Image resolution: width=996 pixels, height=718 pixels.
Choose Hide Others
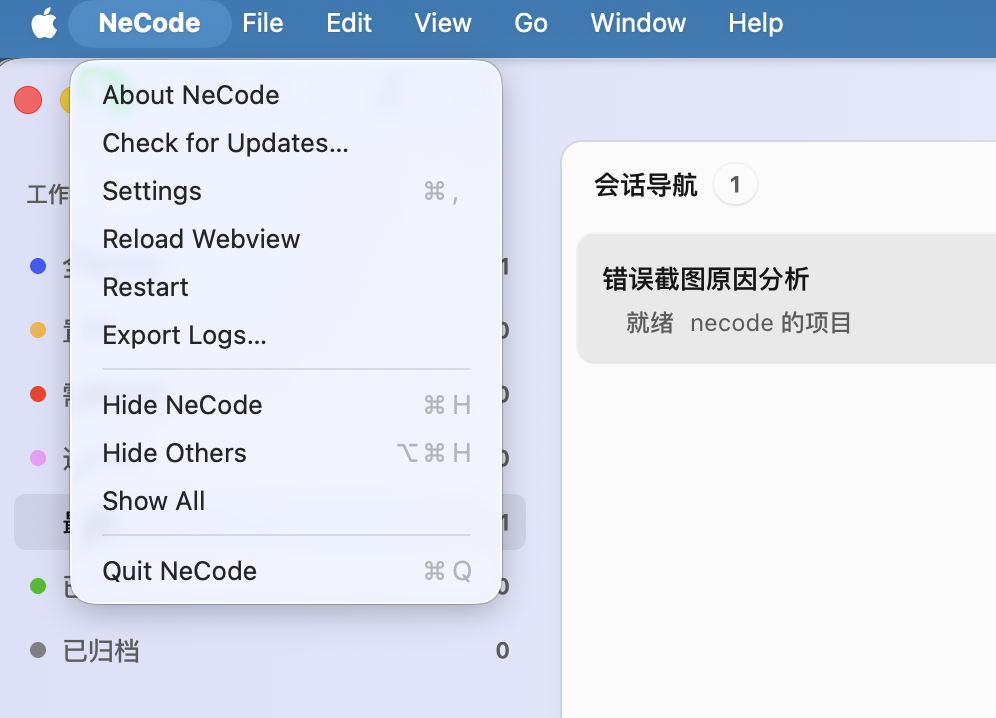click(x=286, y=453)
